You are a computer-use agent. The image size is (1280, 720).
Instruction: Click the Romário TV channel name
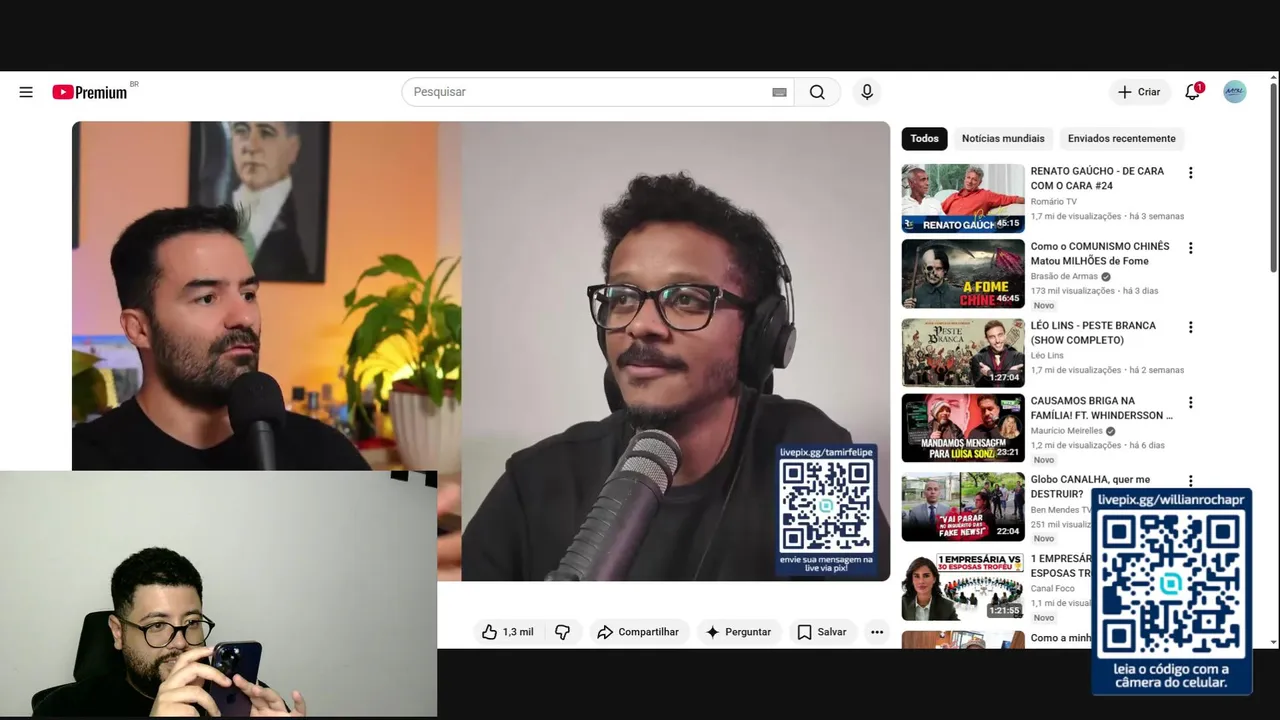(1054, 202)
